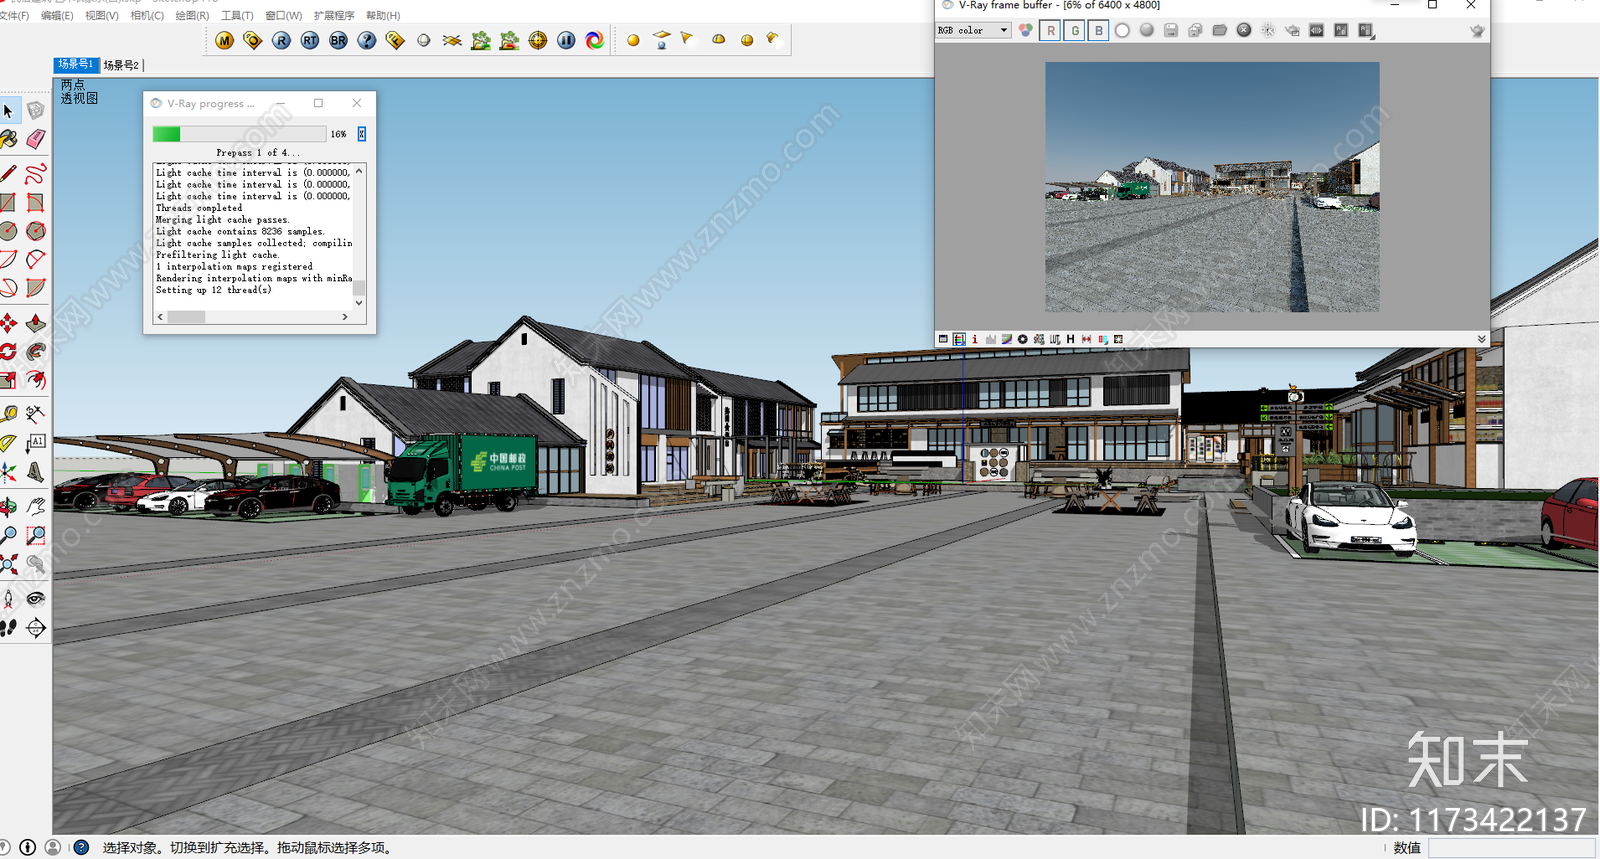Image resolution: width=1600 pixels, height=859 pixels.
Task: Click the rendered preview image in frame buffer
Action: [x=1212, y=187]
